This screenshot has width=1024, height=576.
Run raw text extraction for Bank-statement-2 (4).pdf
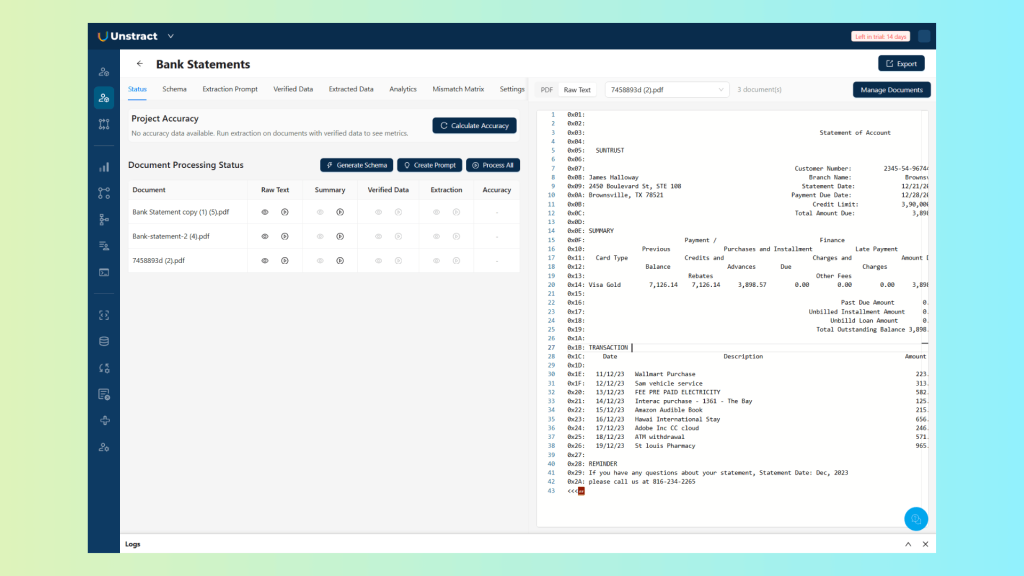(285, 236)
